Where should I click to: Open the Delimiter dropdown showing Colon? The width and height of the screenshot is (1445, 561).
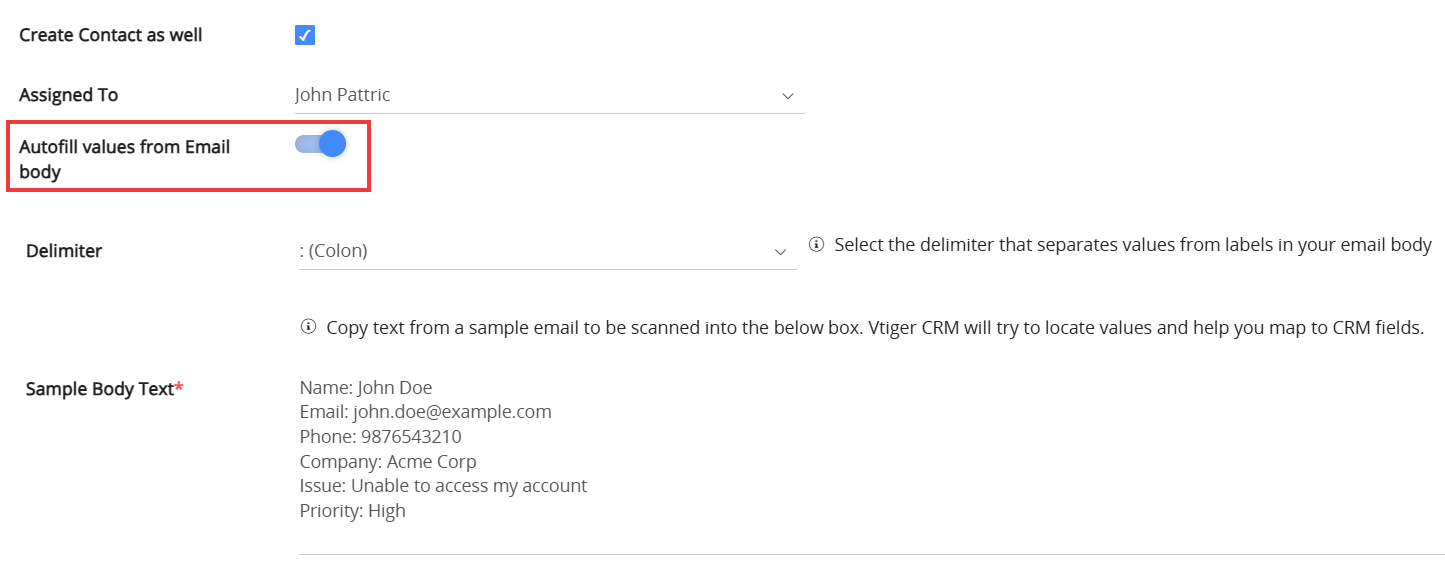540,252
